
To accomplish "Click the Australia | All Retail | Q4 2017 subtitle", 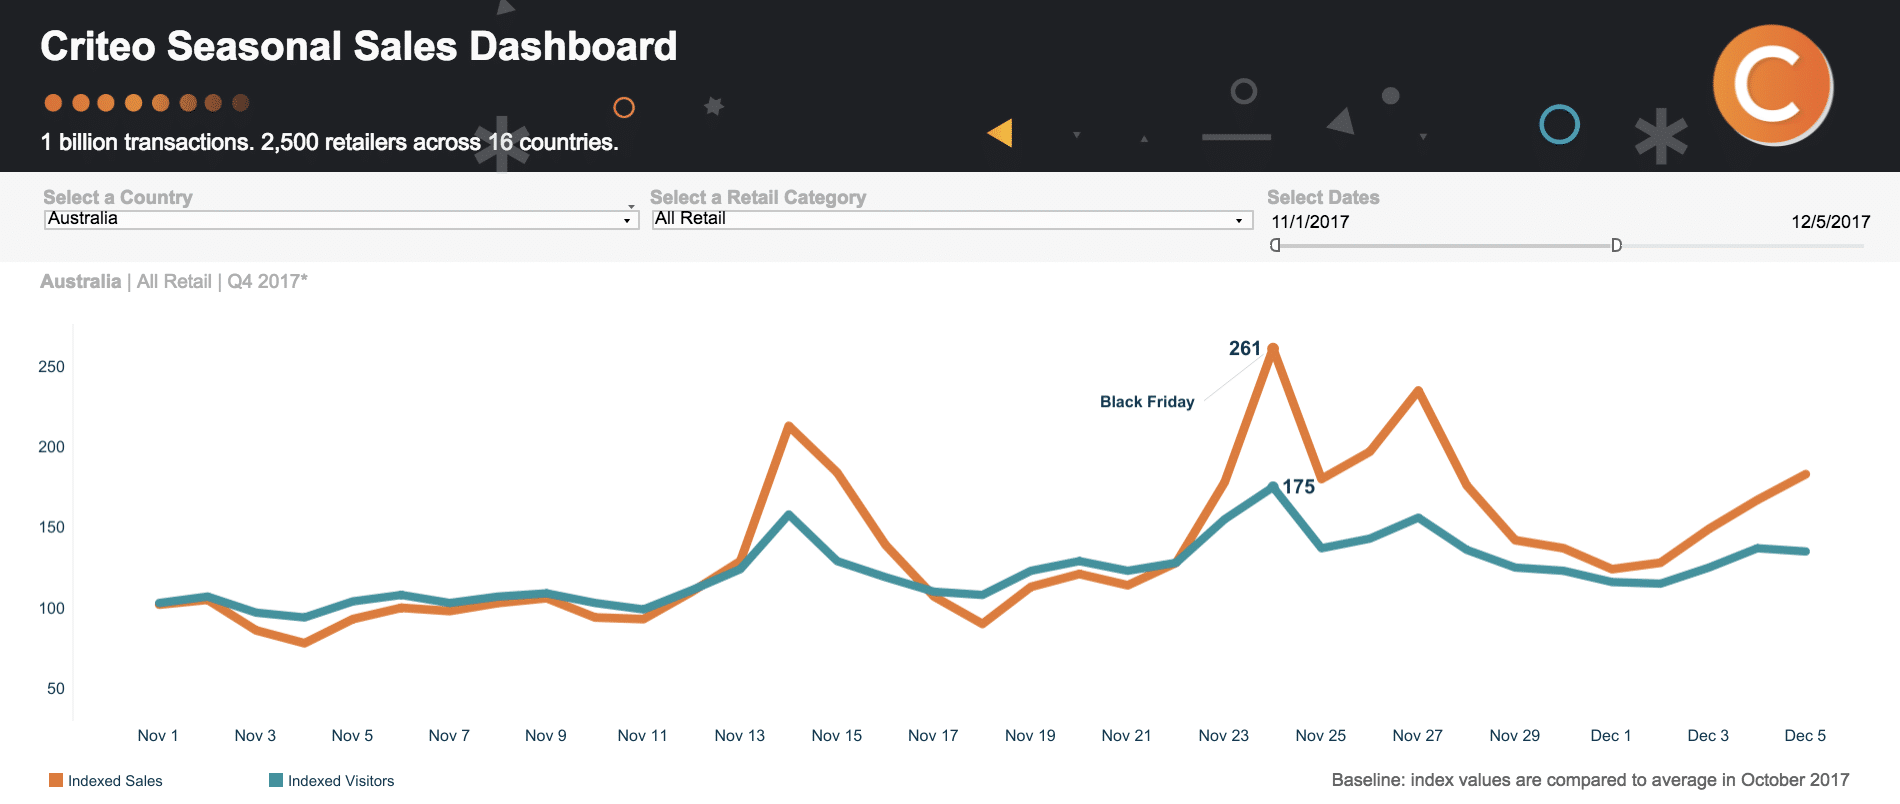I will pos(174,282).
